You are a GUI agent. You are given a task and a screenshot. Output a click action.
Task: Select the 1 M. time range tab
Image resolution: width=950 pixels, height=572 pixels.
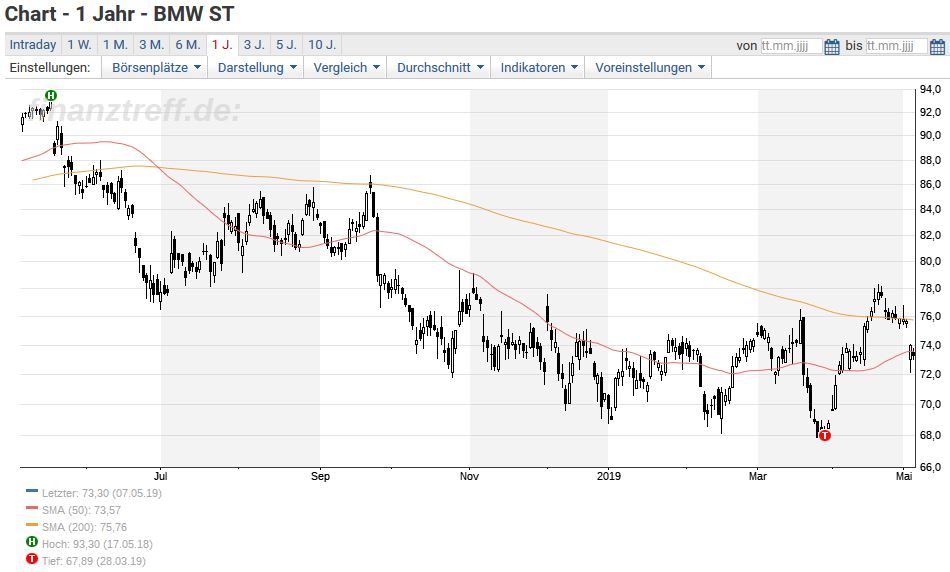pyautogui.click(x=115, y=45)
